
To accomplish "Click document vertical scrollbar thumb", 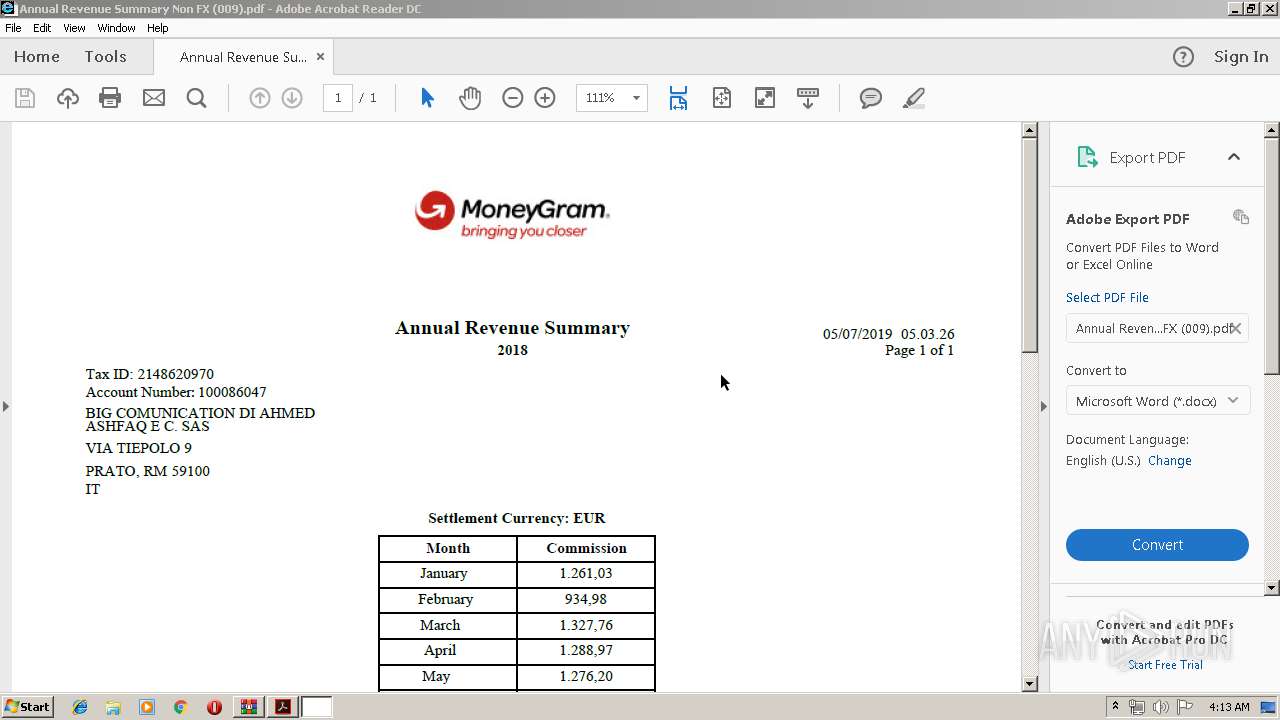I will pyautogui.click(x=1030, y=245).
